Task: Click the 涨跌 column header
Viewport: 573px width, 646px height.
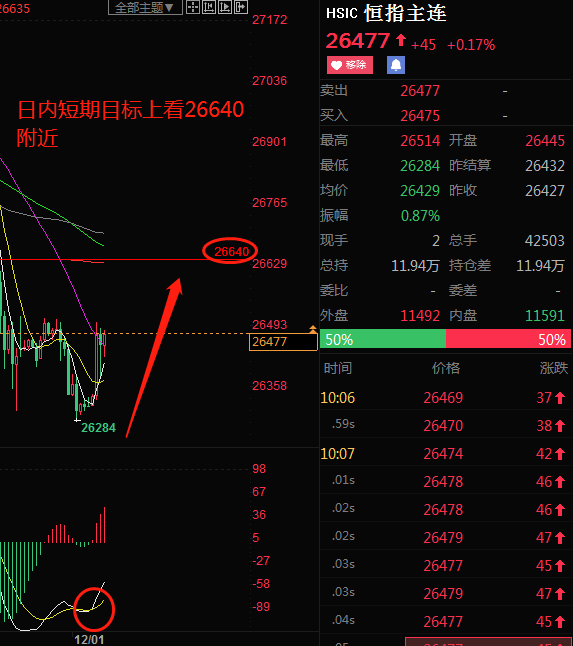Action: [x=554, y=368]
